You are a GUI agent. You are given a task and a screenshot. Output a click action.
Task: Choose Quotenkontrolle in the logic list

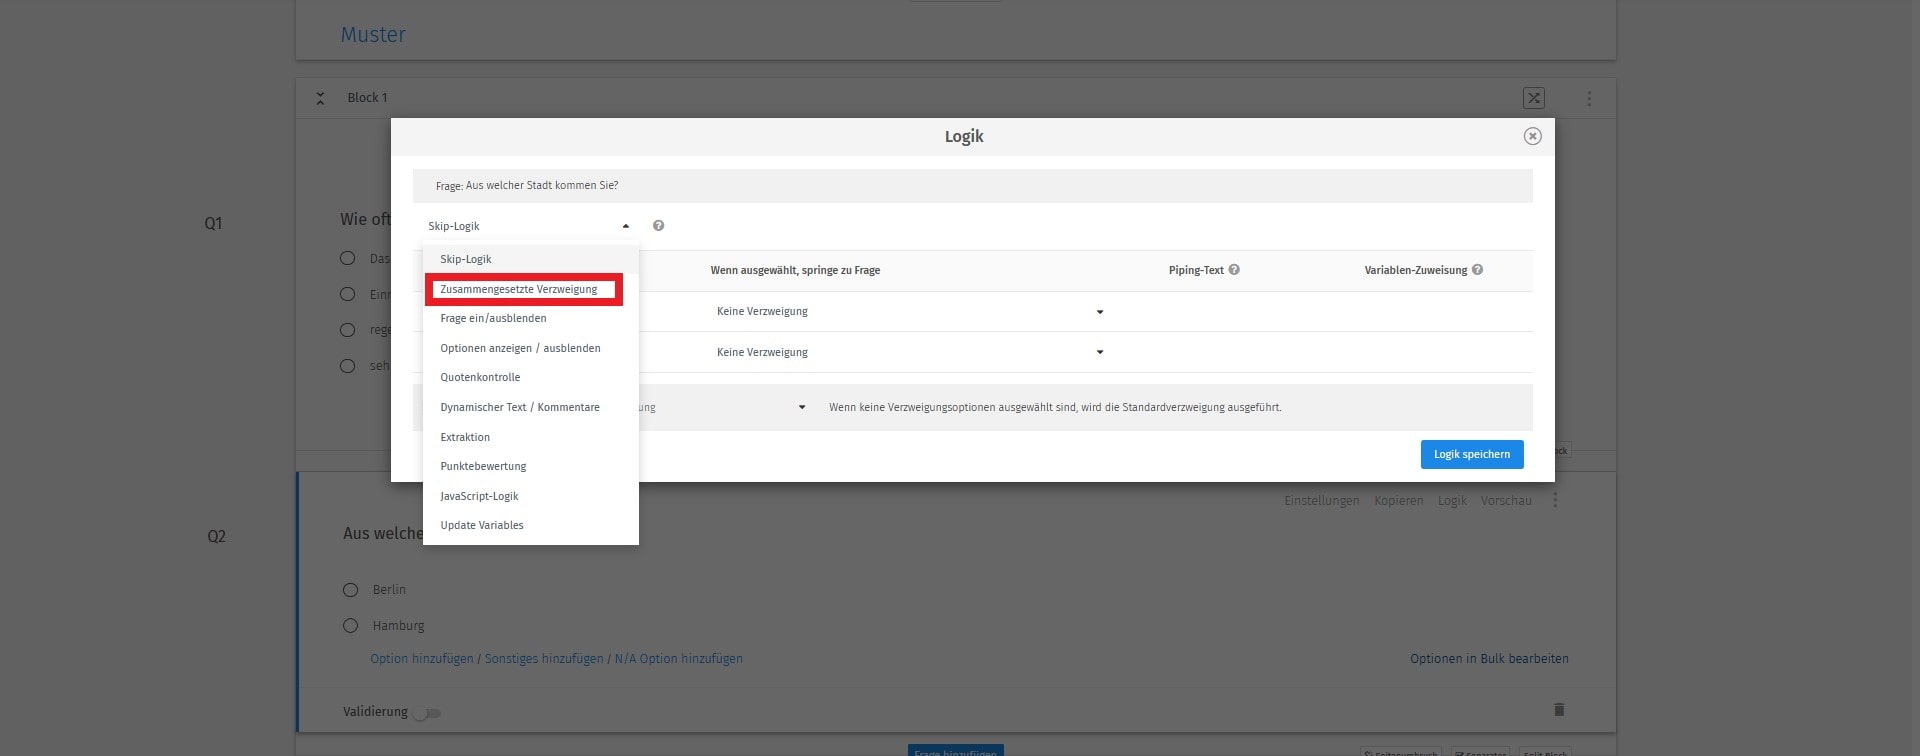point(530,377)
